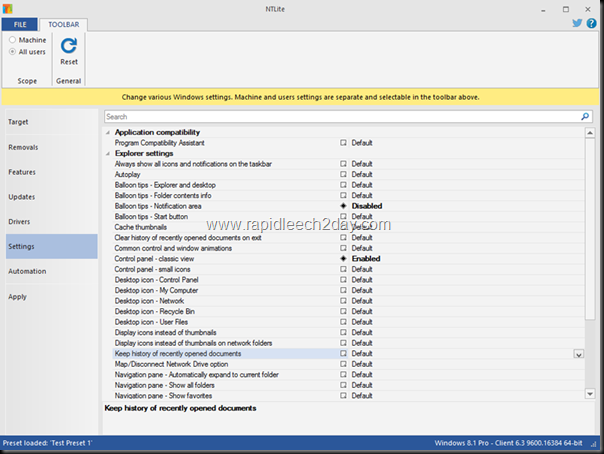Screen dimensions: 604x454
Task: Click state icon for Balloon tips Folder contents info
Action: click(343, 196)
